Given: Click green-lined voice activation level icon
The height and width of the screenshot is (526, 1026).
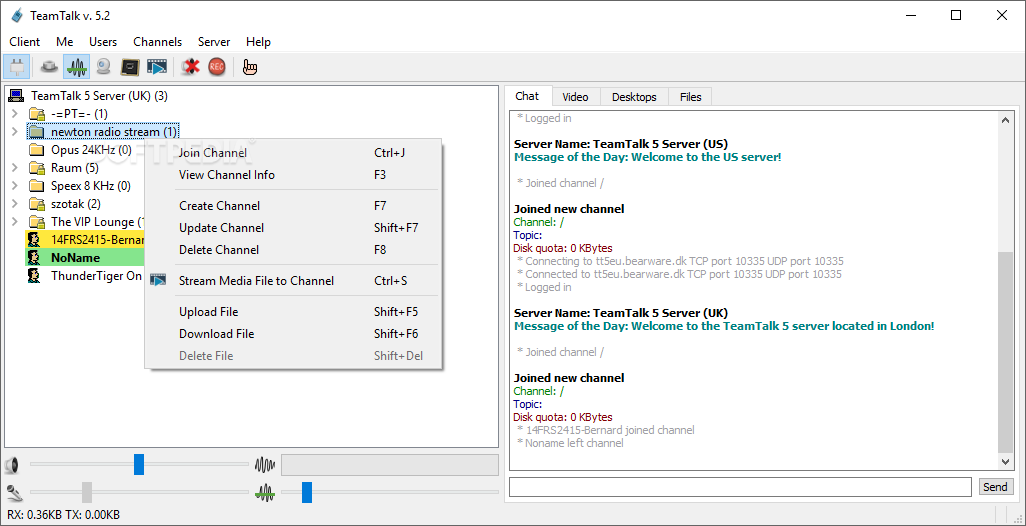Looking at the screenshot, I should tap(264, 493).
